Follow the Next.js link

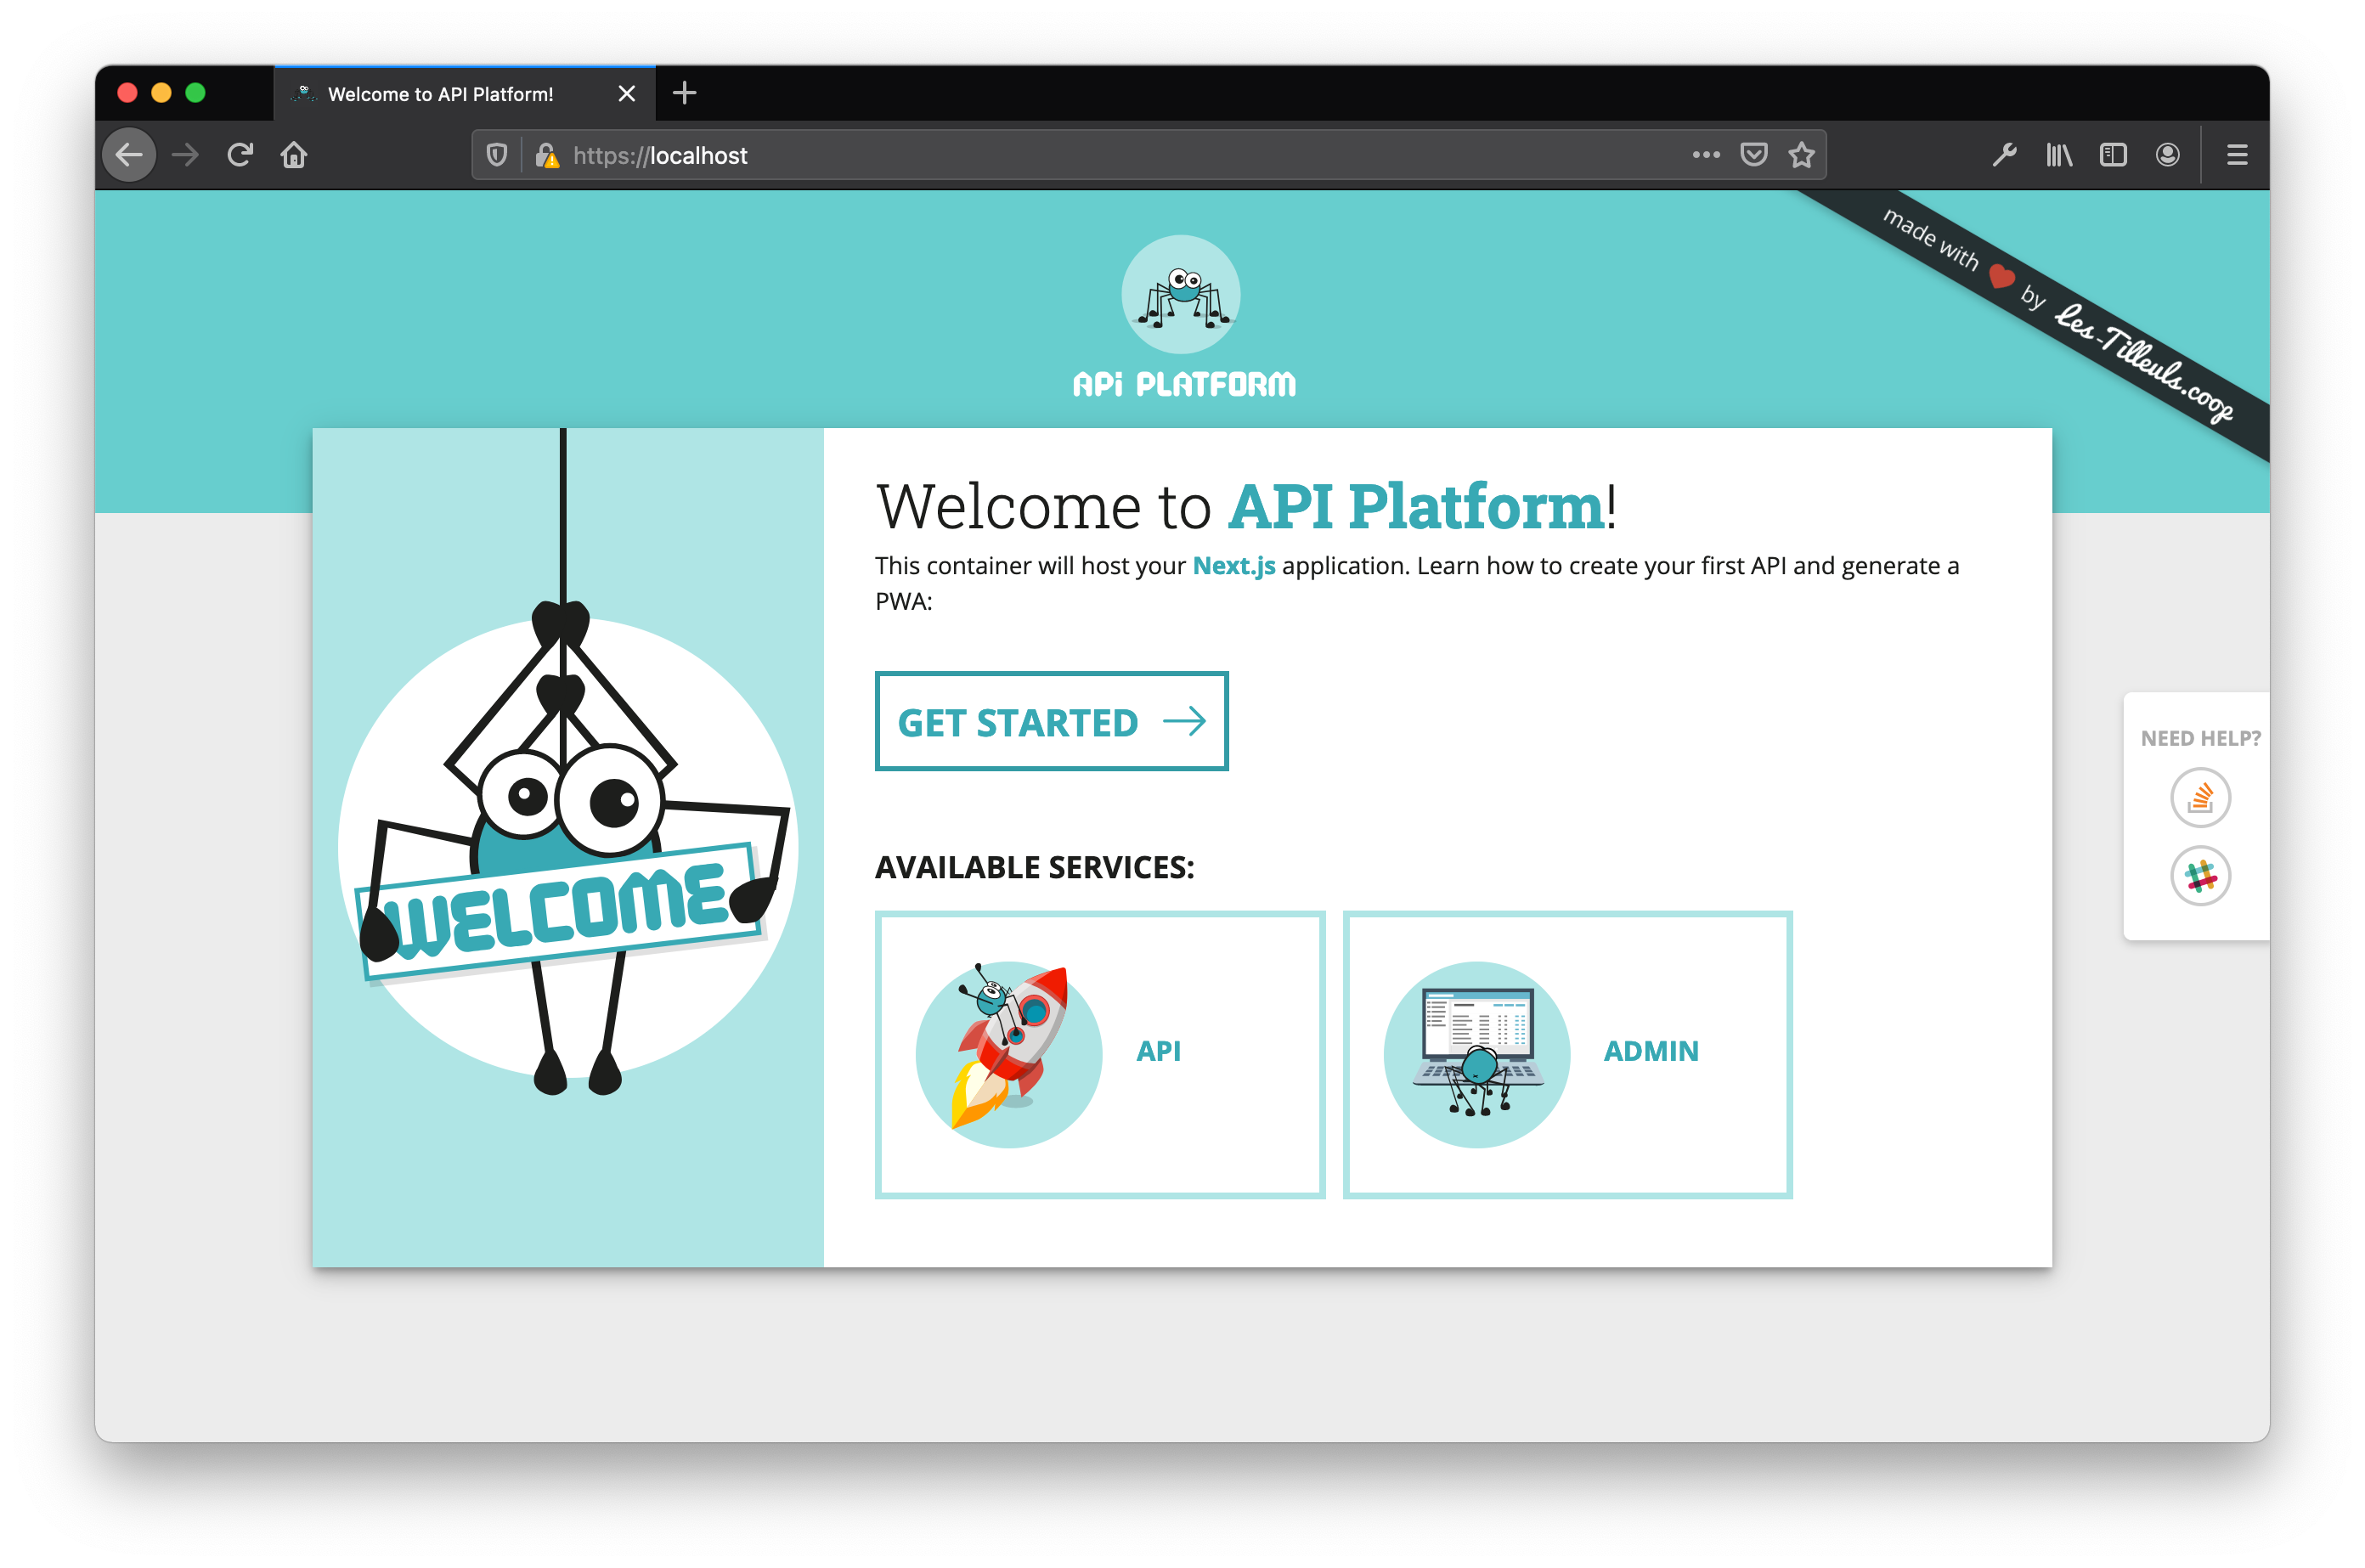pos(1233,566)
